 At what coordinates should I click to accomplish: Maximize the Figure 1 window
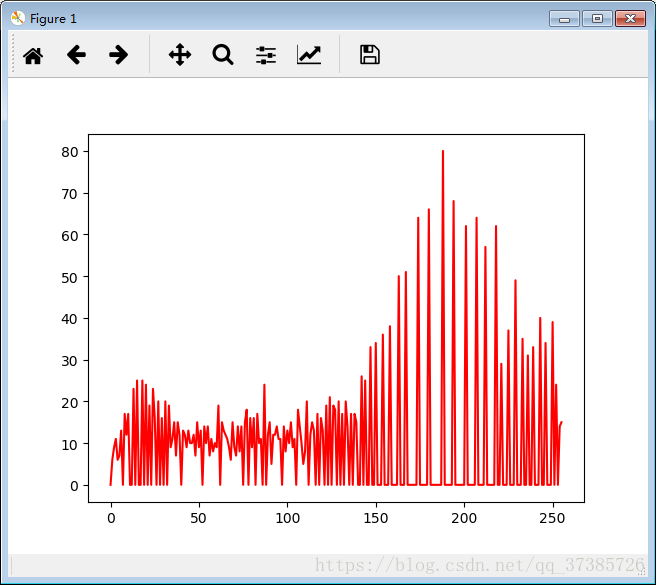(x=597, y=19)
